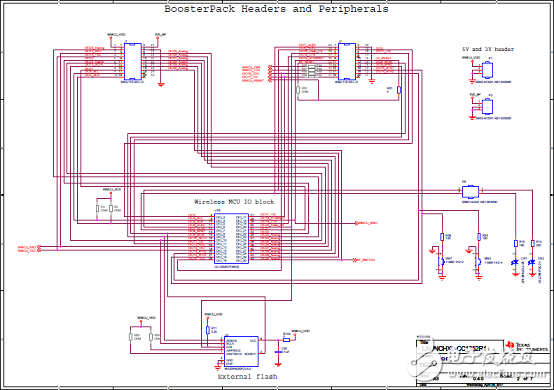The image size is (554, 390).
Task: Select the ground symbol below the left header
Action: pos(161,84)
